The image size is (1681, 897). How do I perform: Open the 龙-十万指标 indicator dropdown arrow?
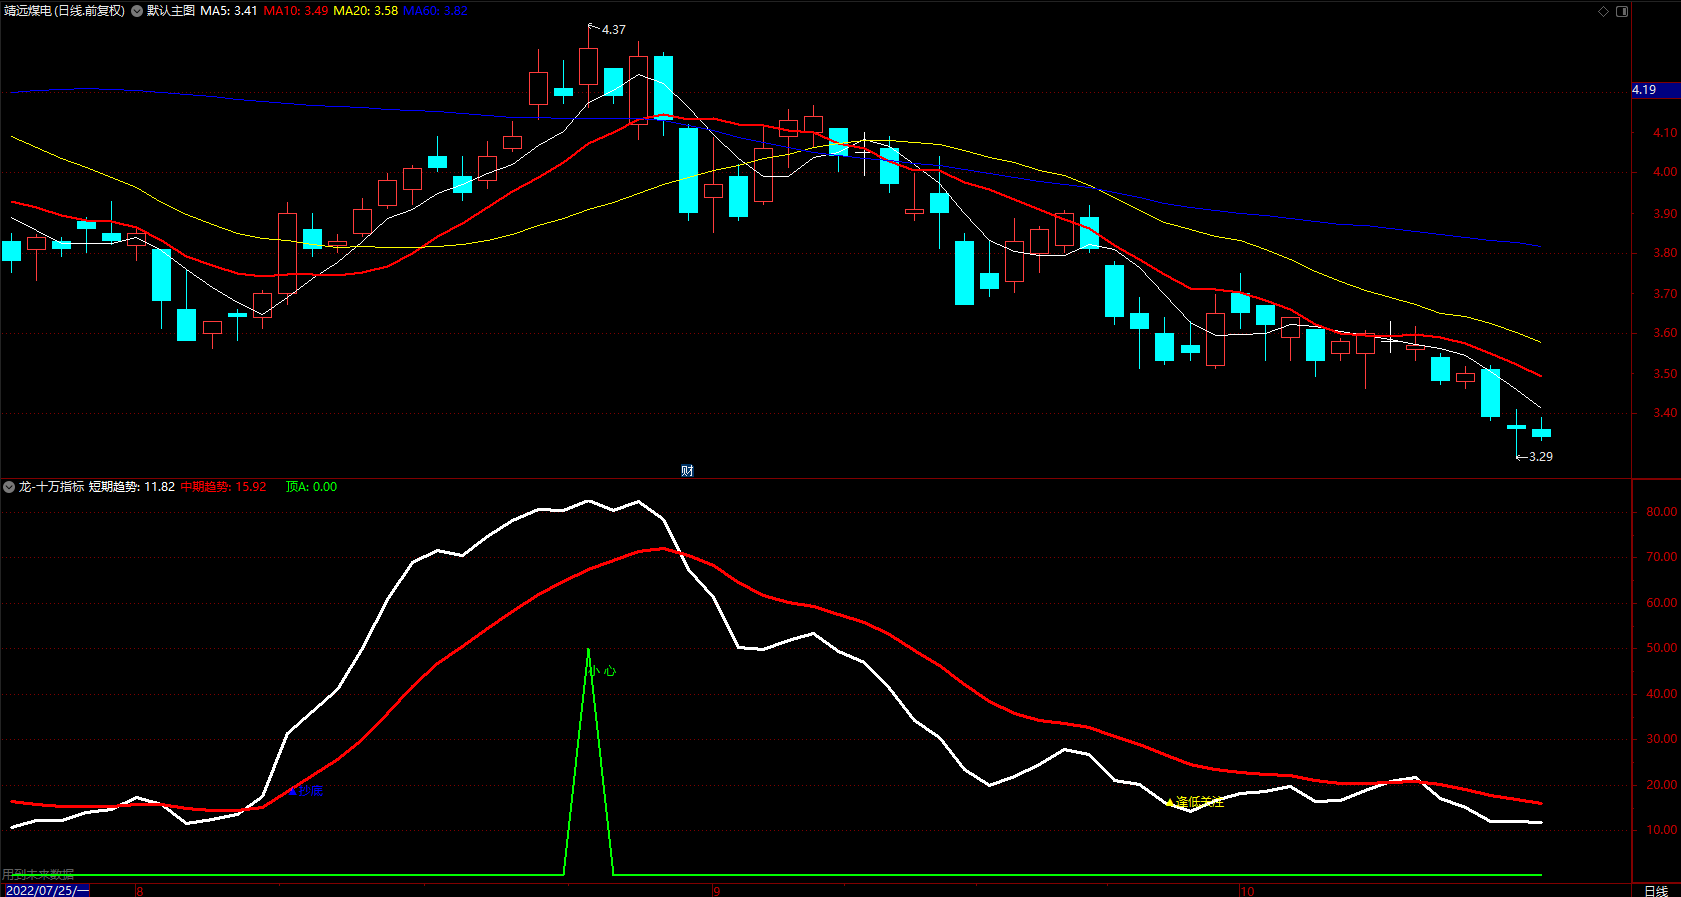click(9, 487)
